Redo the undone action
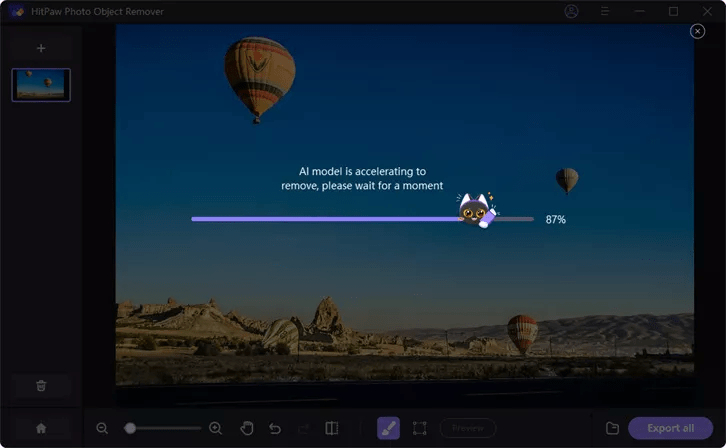Image resolution: width=726 pixels, height=448 pixels. click(304, 428)
